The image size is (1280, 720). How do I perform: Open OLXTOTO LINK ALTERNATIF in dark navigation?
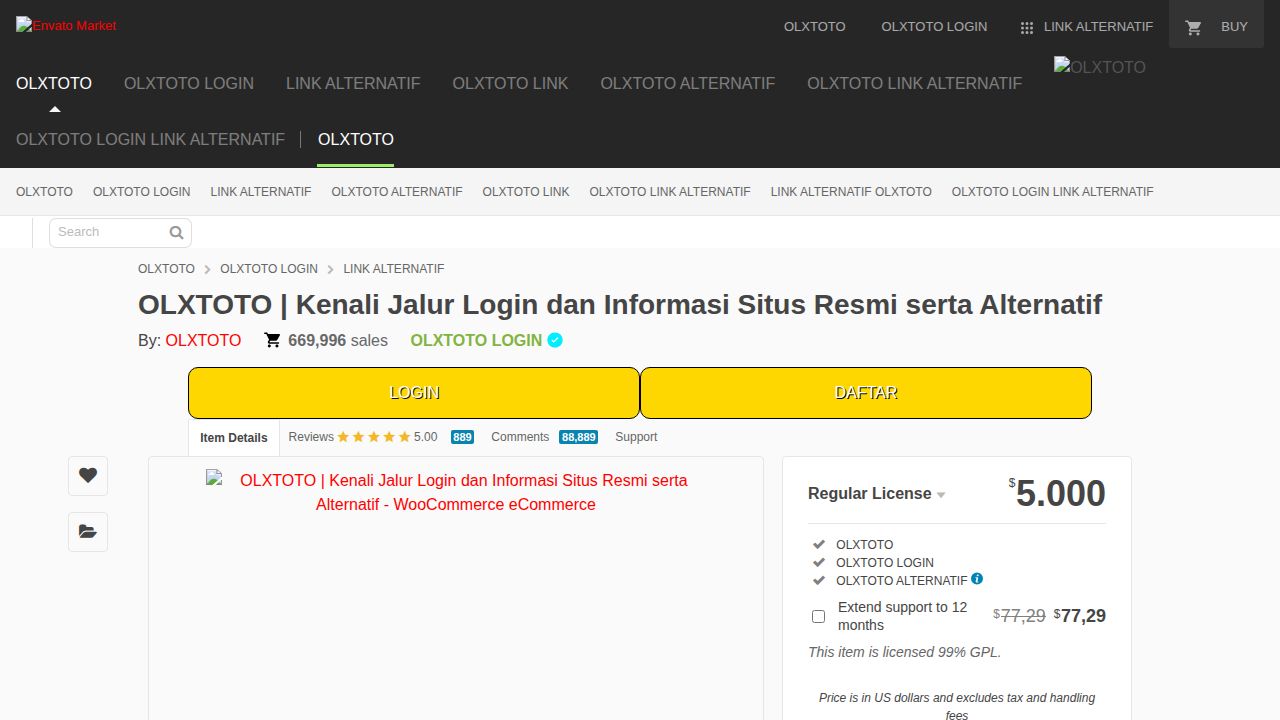[x=915, y=83]
